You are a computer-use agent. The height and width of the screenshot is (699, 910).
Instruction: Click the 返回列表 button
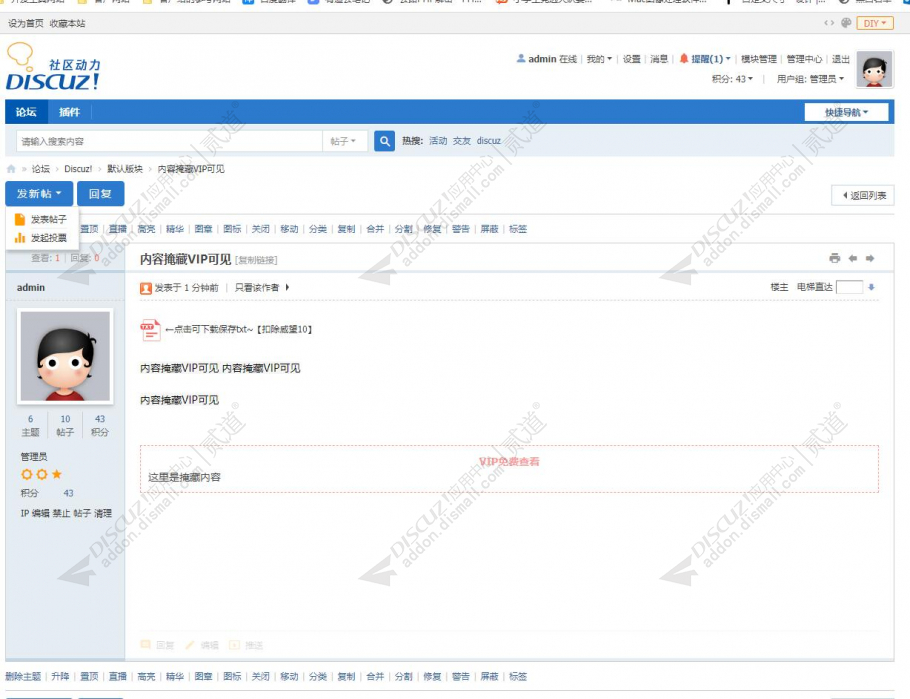(x=863, y=196)
